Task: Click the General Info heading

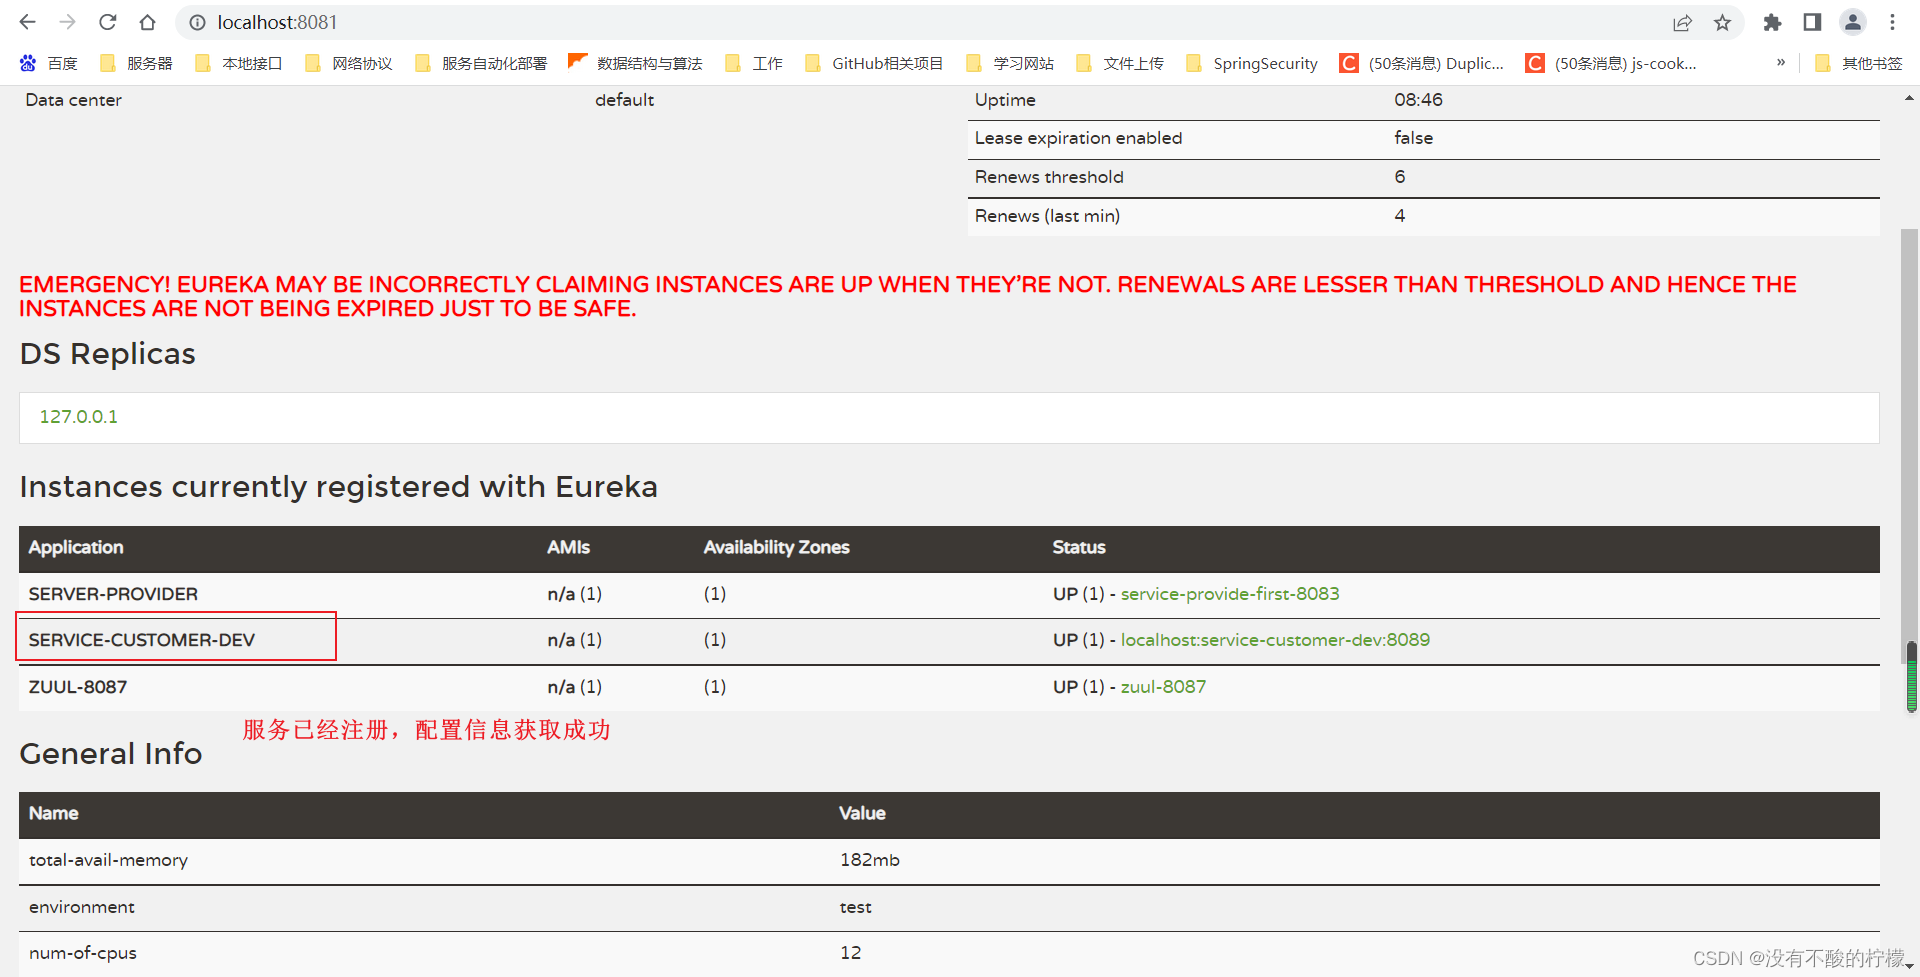Action: (x=110, y=753)
